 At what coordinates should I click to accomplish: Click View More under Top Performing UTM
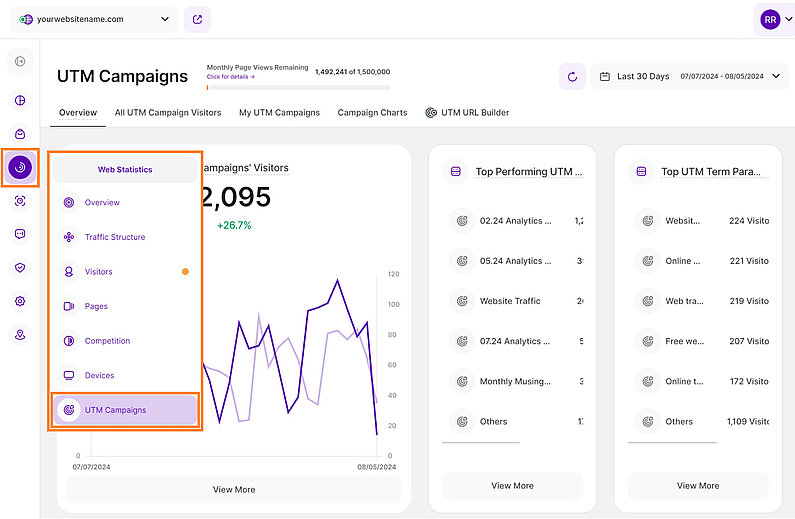point(512,486)
